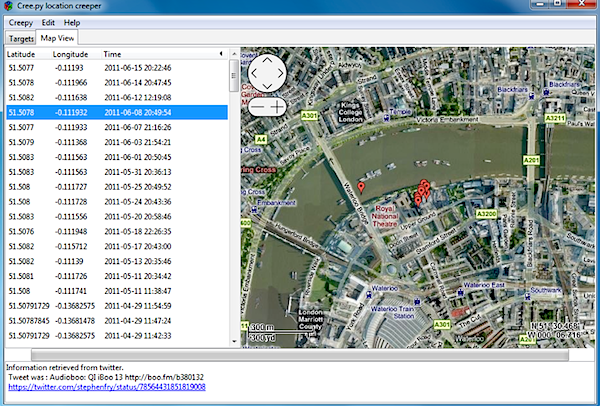Zoom in the map with plus button

[276, 106]
